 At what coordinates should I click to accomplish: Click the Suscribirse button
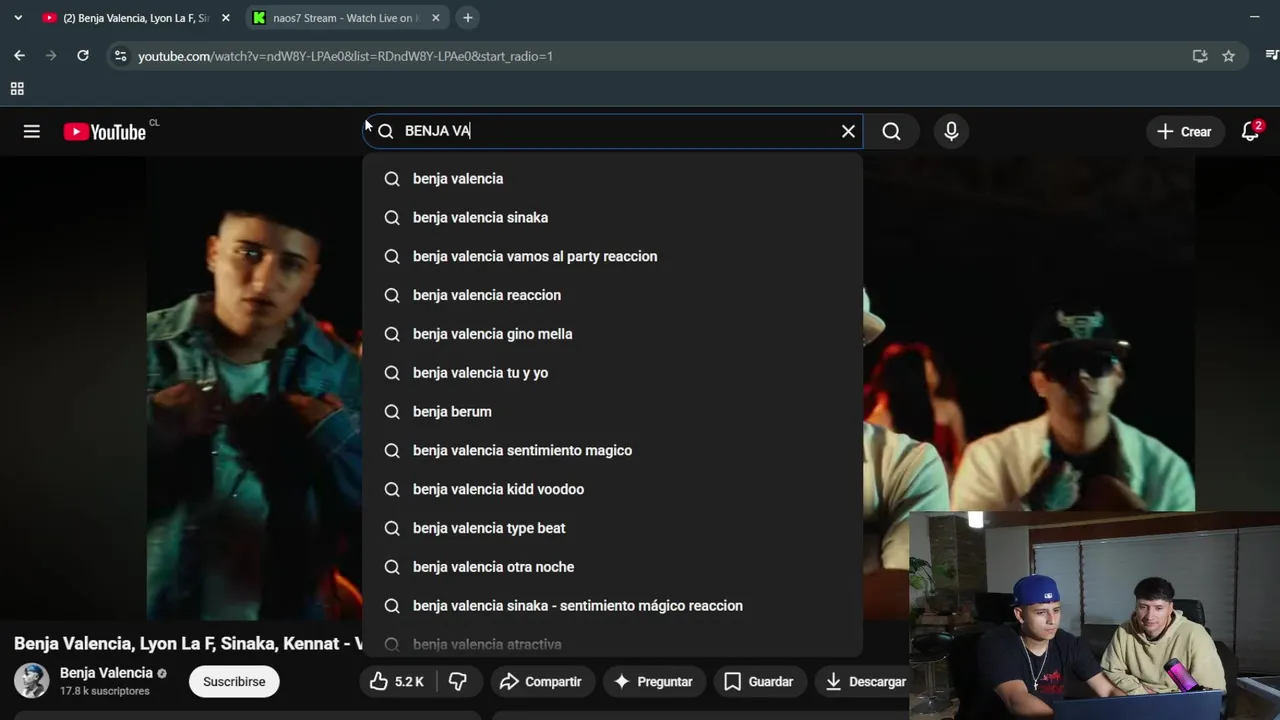pyautogui.click(x=234, y=682)
